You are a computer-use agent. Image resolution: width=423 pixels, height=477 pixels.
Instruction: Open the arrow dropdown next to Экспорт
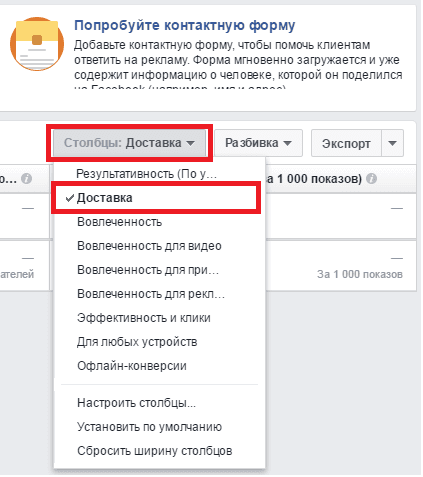click(x=392, y=143)
